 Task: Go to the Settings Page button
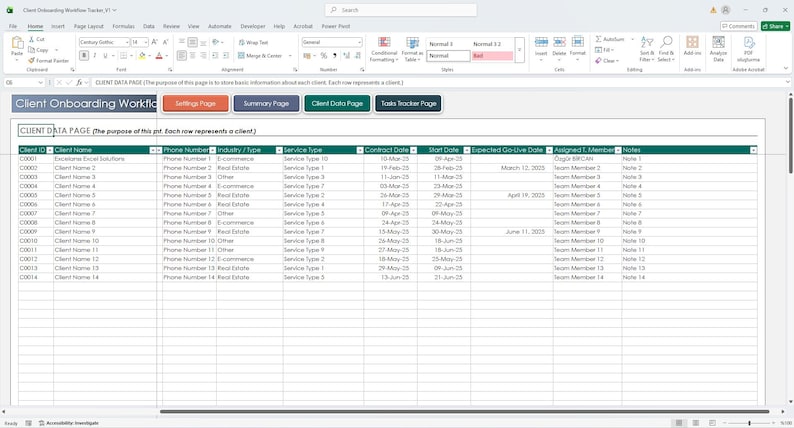[x=195, y=103]
